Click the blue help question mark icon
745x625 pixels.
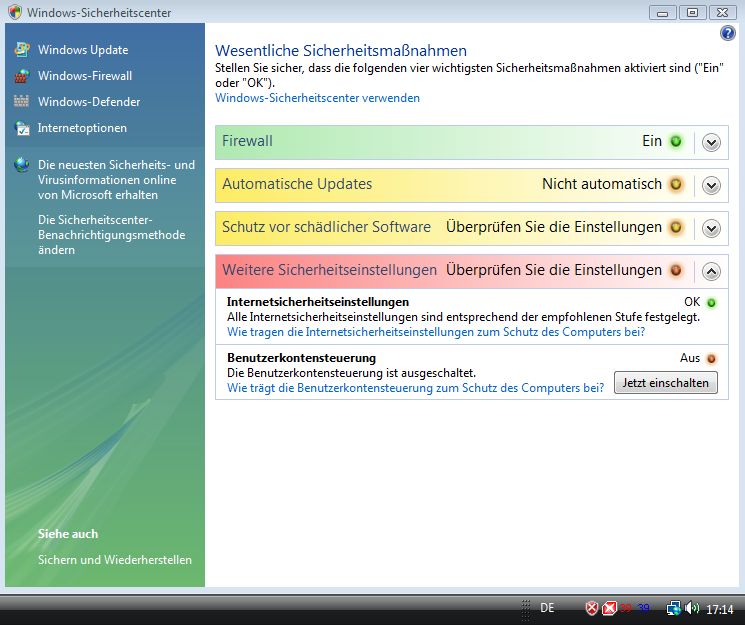coord(727,34)
